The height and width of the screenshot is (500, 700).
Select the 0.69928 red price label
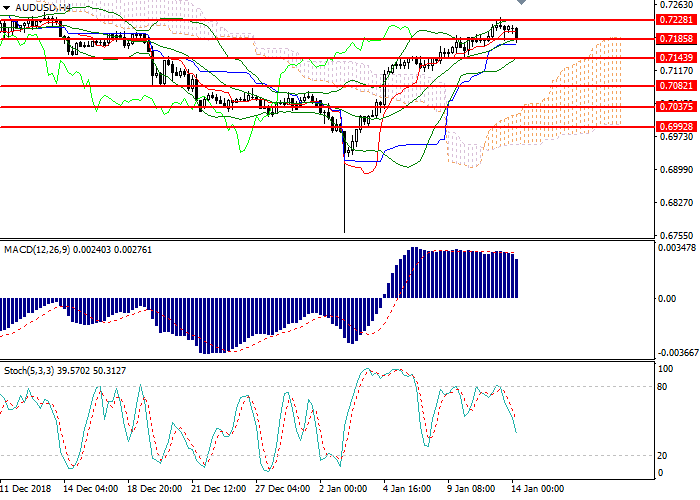click(668, 127)
